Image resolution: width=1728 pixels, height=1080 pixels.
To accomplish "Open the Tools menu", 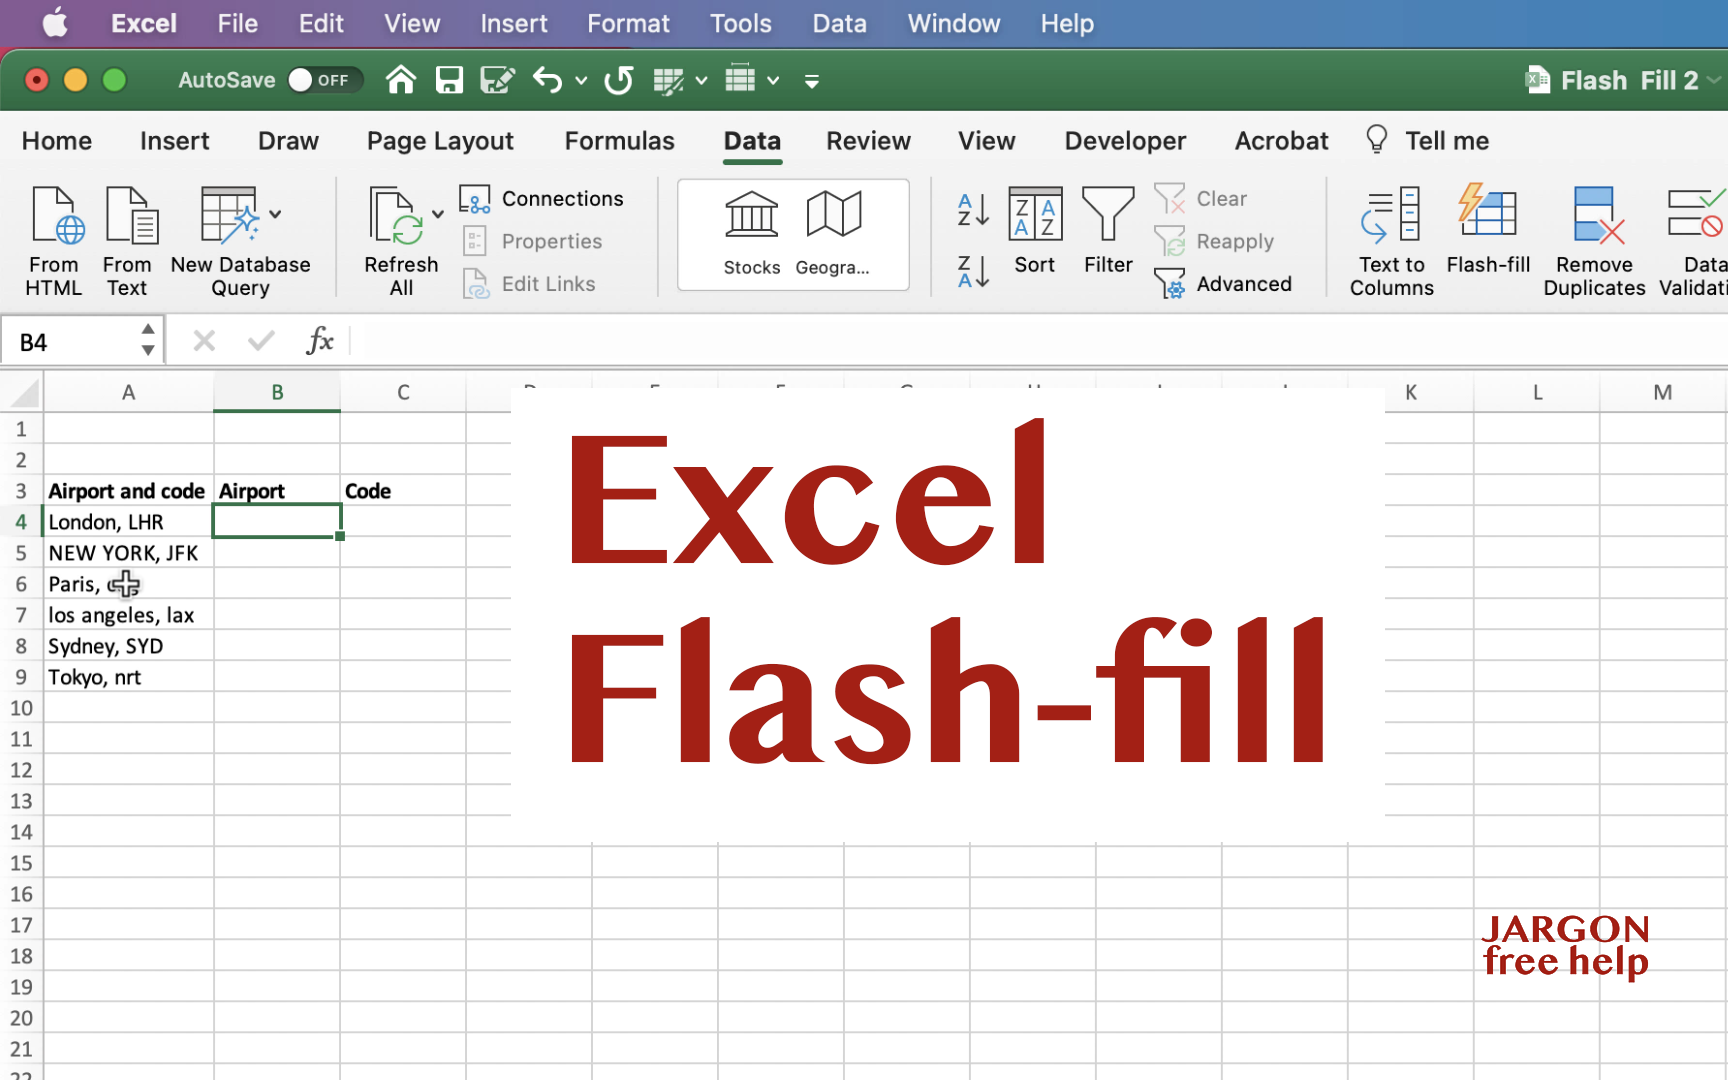I will pos(740,23).
